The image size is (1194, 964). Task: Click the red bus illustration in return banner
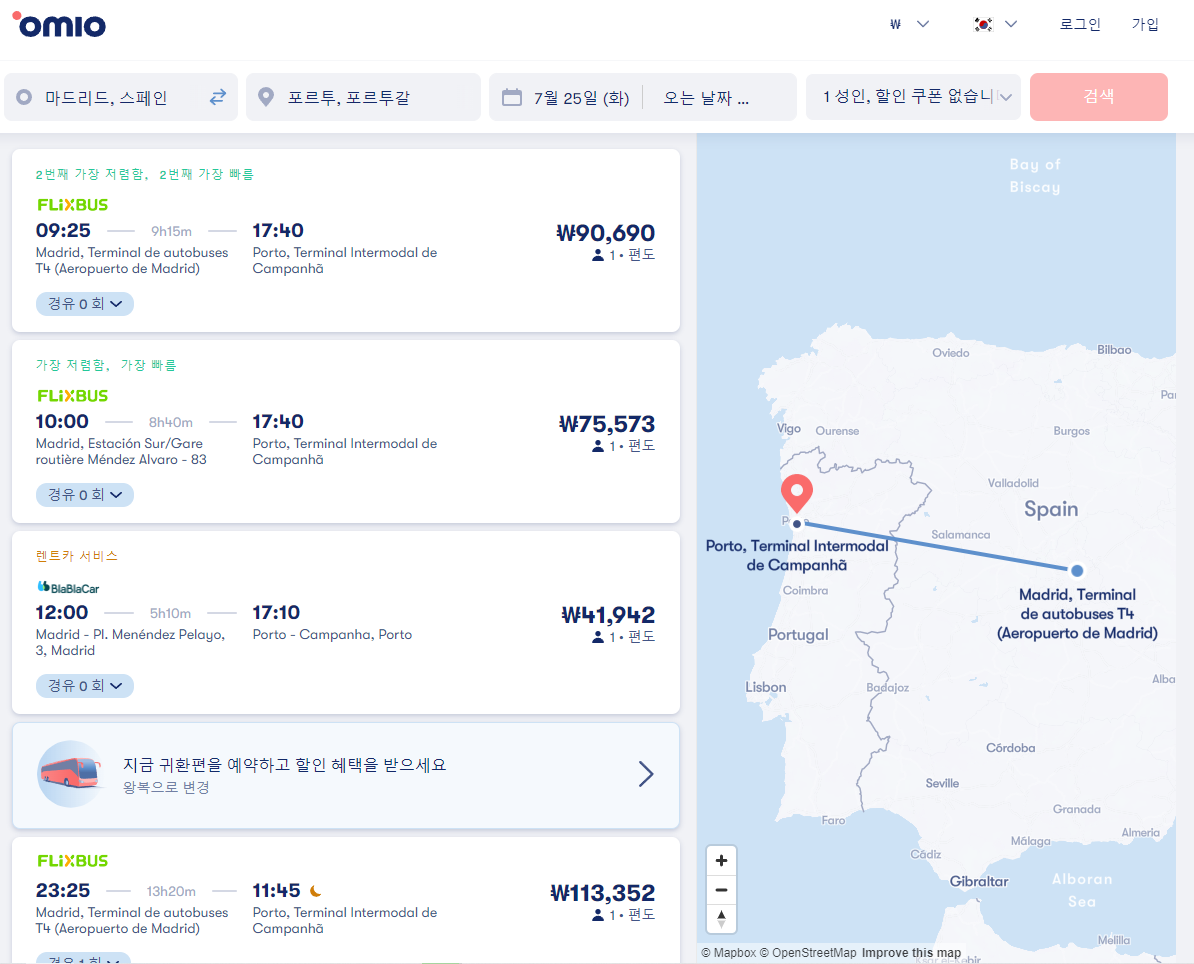(70, 774)
